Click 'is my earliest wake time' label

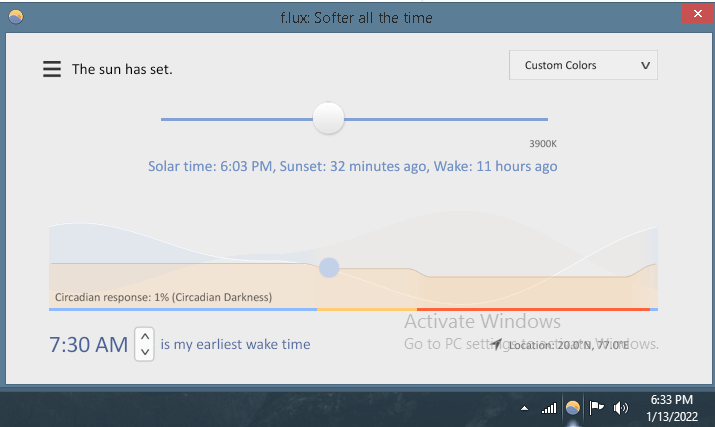pyautogui.click(x=235, y=344)
